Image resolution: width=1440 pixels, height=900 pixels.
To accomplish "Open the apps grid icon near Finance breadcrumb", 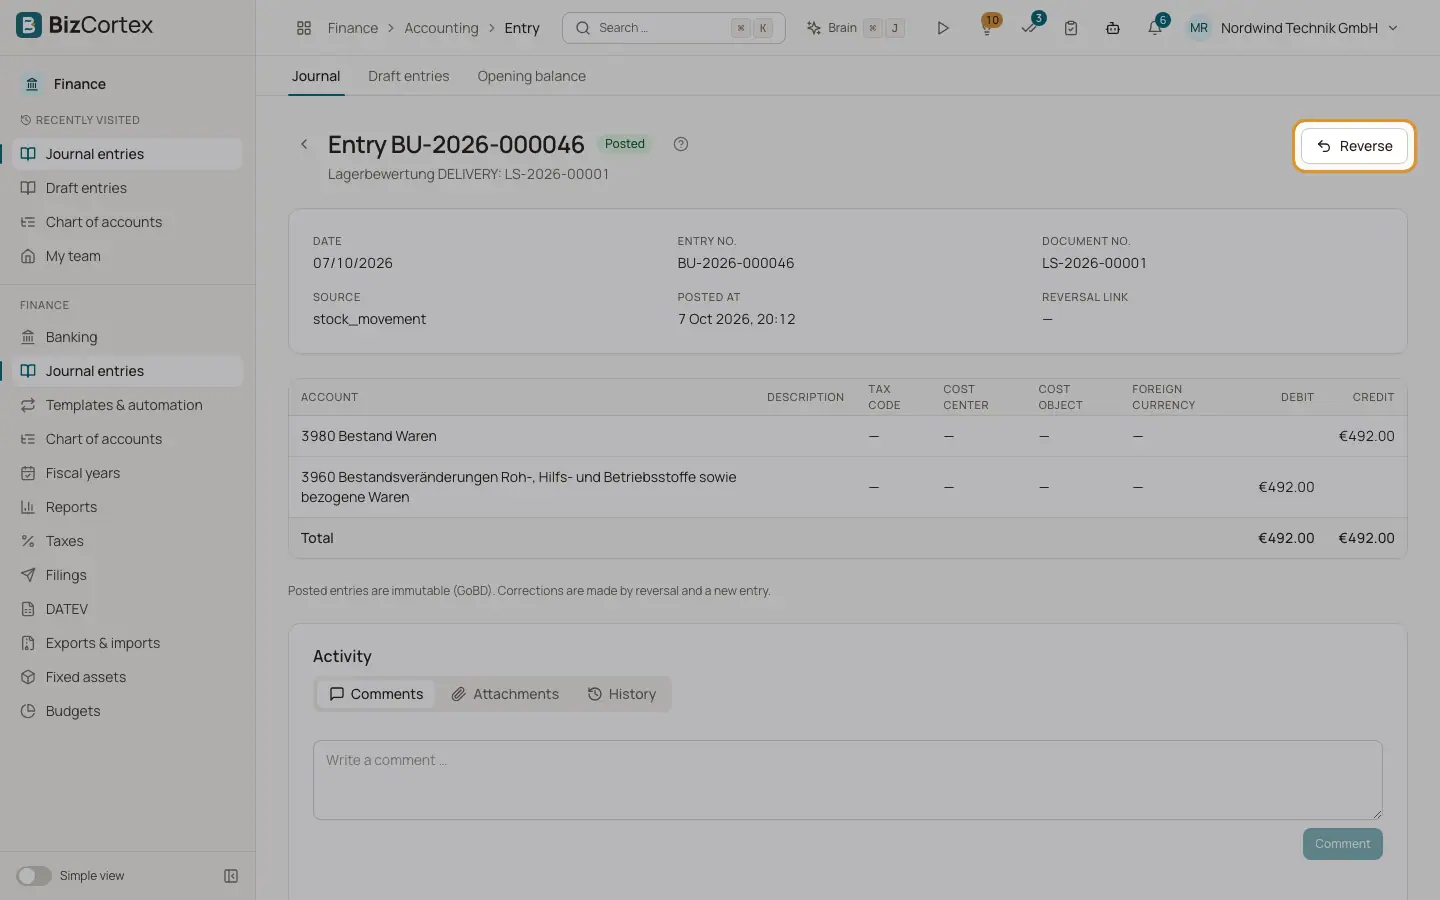I will (x=304, y=28).
